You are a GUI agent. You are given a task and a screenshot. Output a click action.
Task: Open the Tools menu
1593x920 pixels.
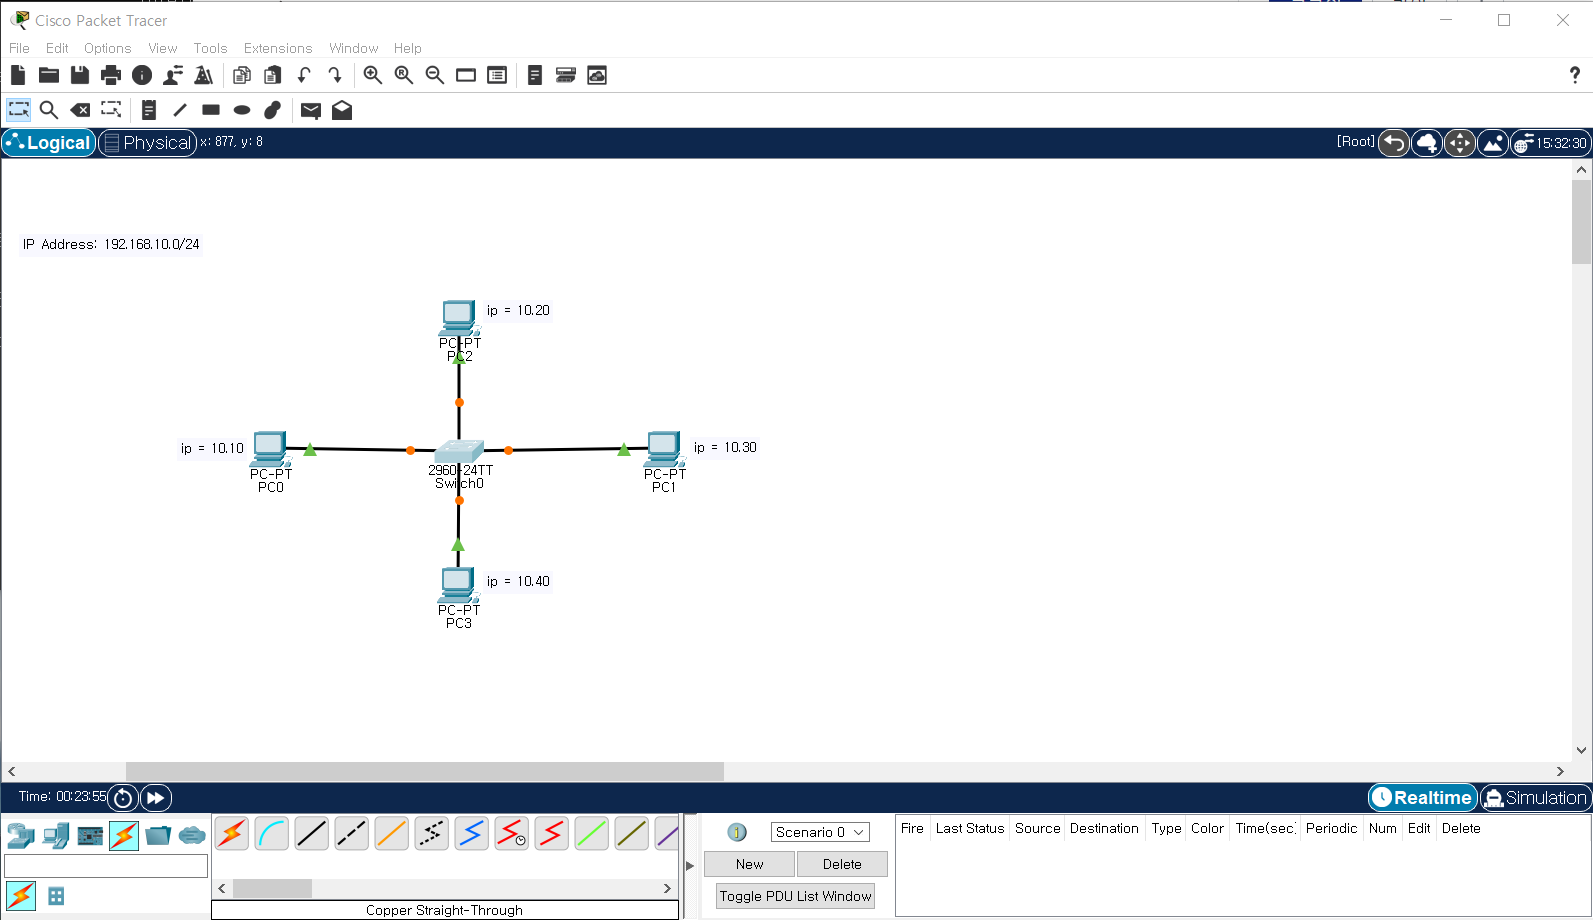[210, 48]
